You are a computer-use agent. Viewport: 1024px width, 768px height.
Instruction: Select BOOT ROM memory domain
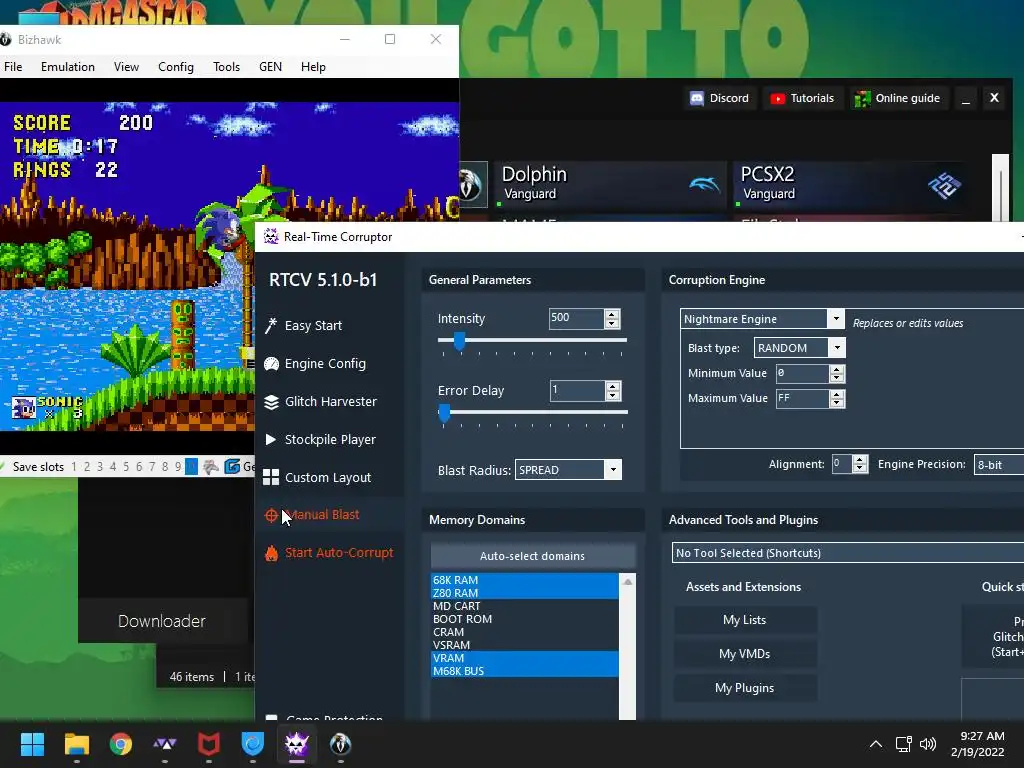point(524,619)
